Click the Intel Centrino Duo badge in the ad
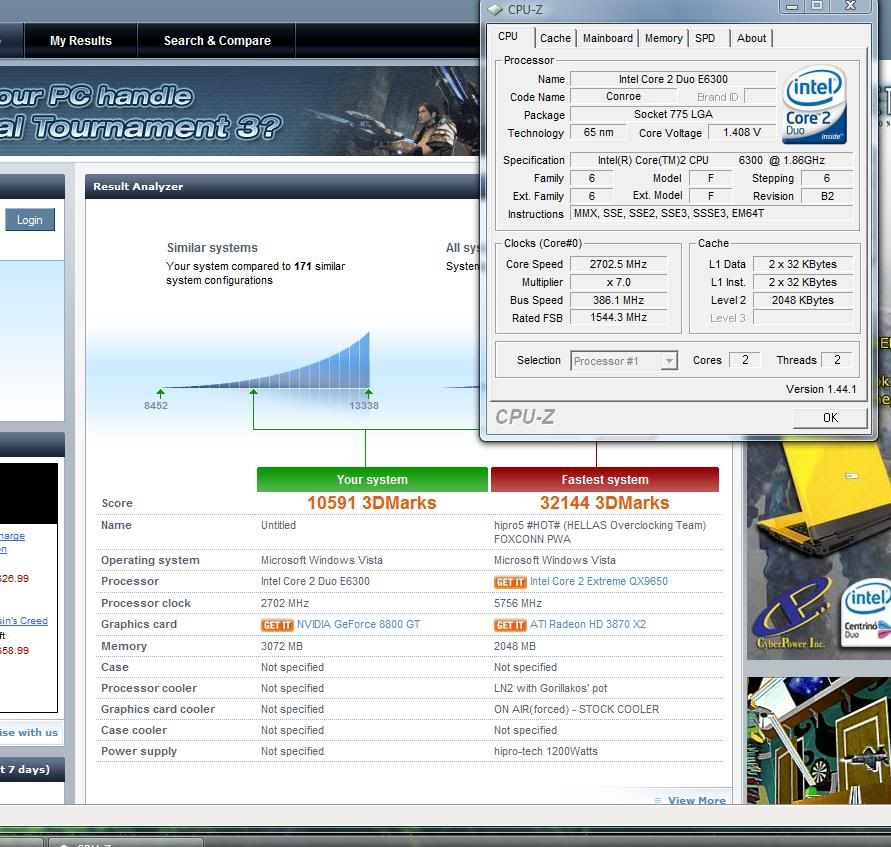Viewport: 891px width, 847px height. tap(866, 615)
